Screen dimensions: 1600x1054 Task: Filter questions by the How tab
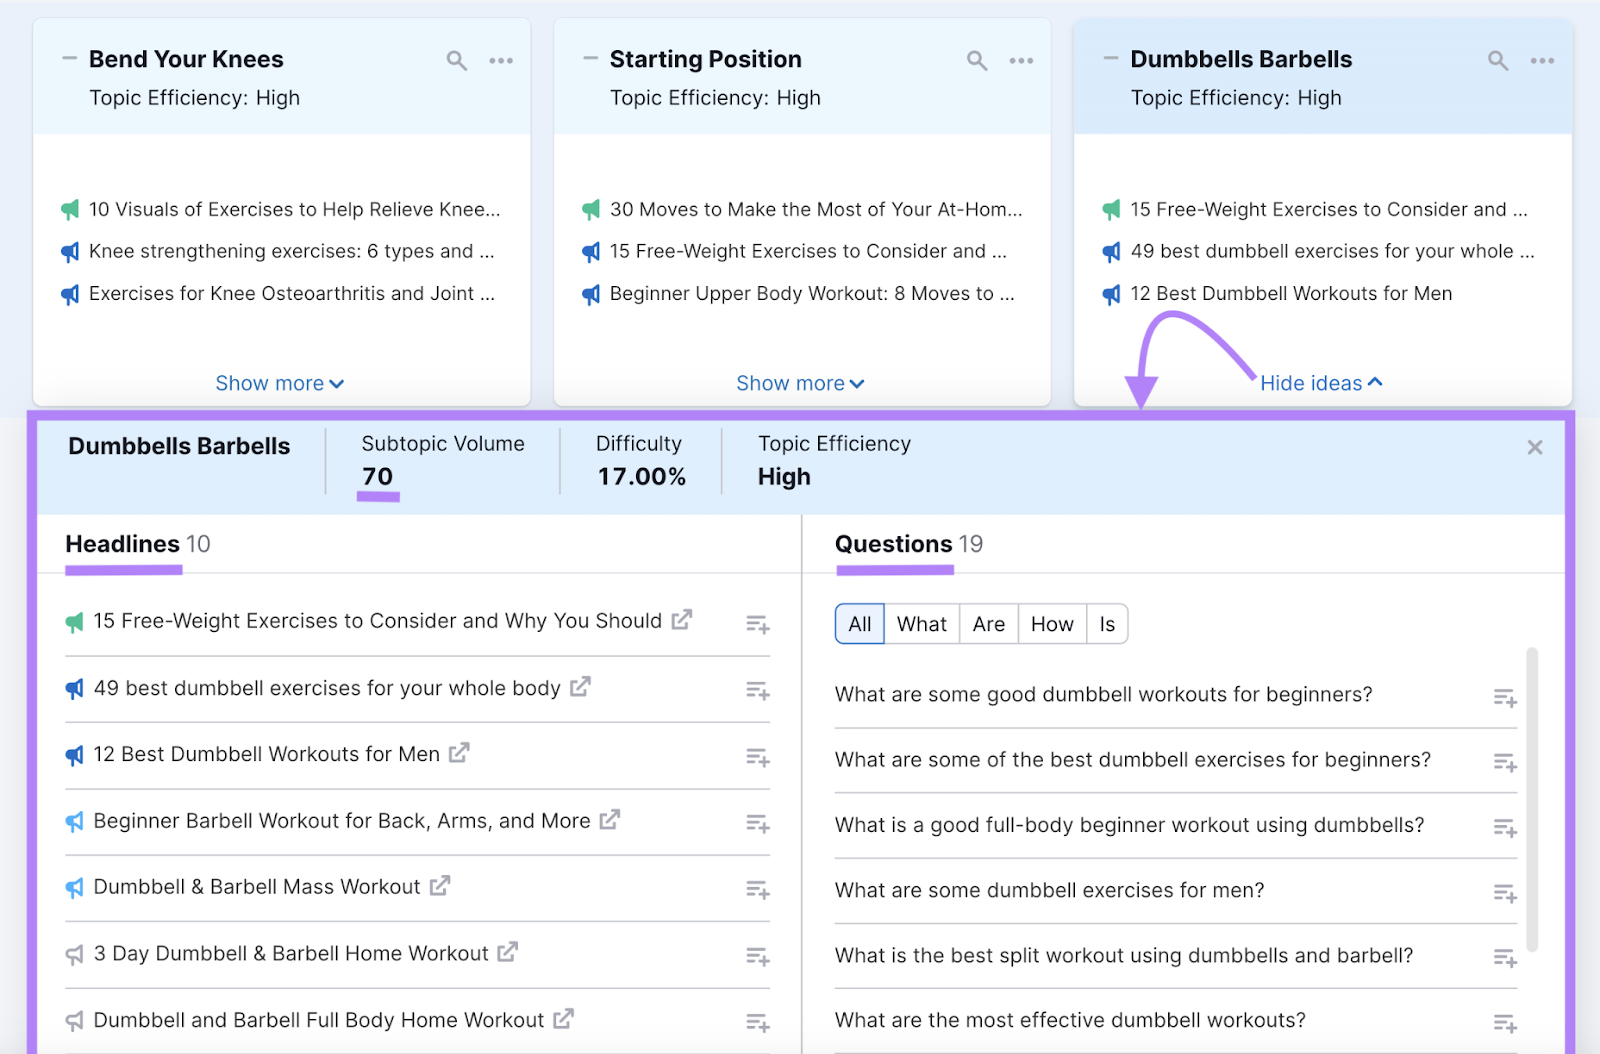pyautogui.click(x=1051, y=624)
